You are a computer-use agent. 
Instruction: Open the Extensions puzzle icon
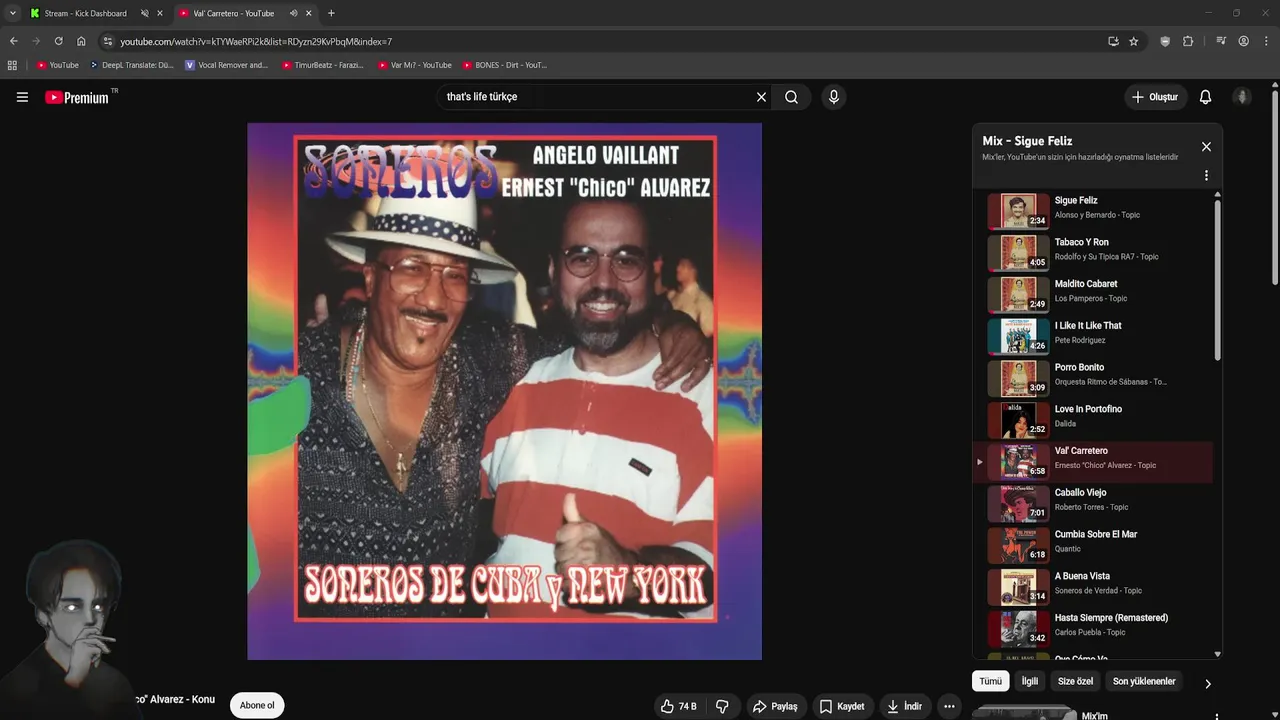pos(1188,41)
